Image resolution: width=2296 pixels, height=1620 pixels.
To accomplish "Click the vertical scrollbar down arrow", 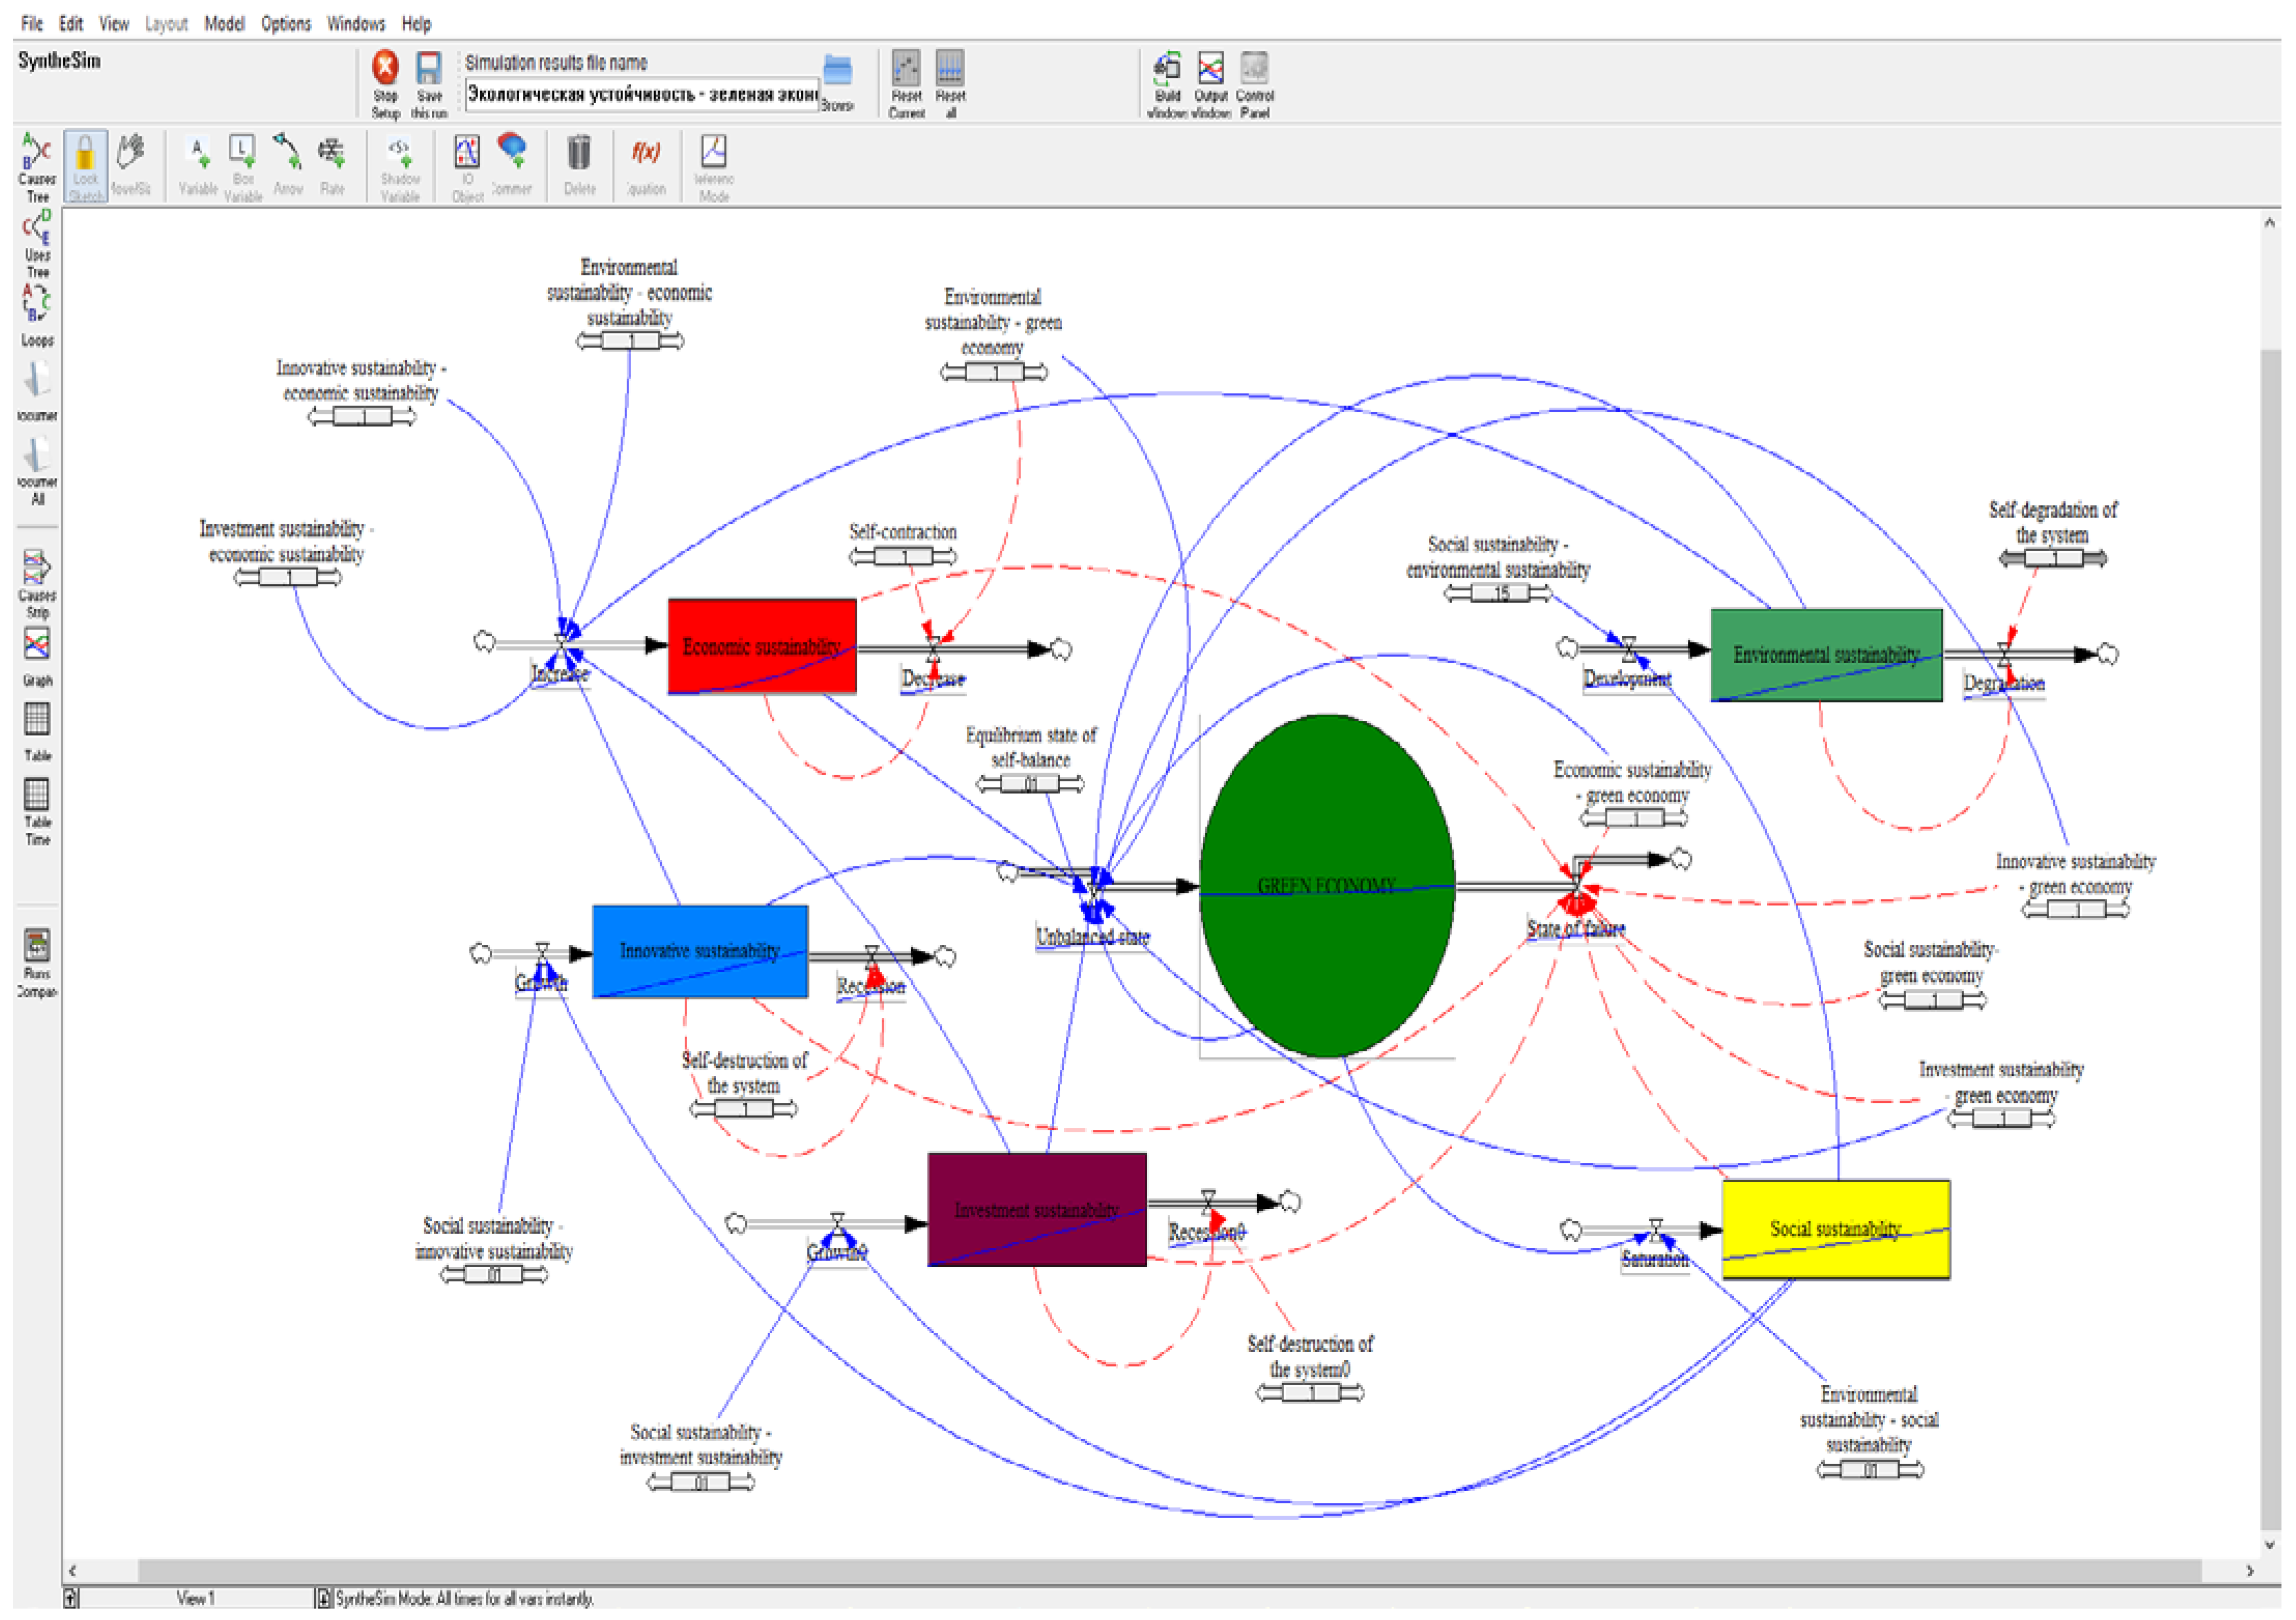I will click(x=2269, y=1545).
